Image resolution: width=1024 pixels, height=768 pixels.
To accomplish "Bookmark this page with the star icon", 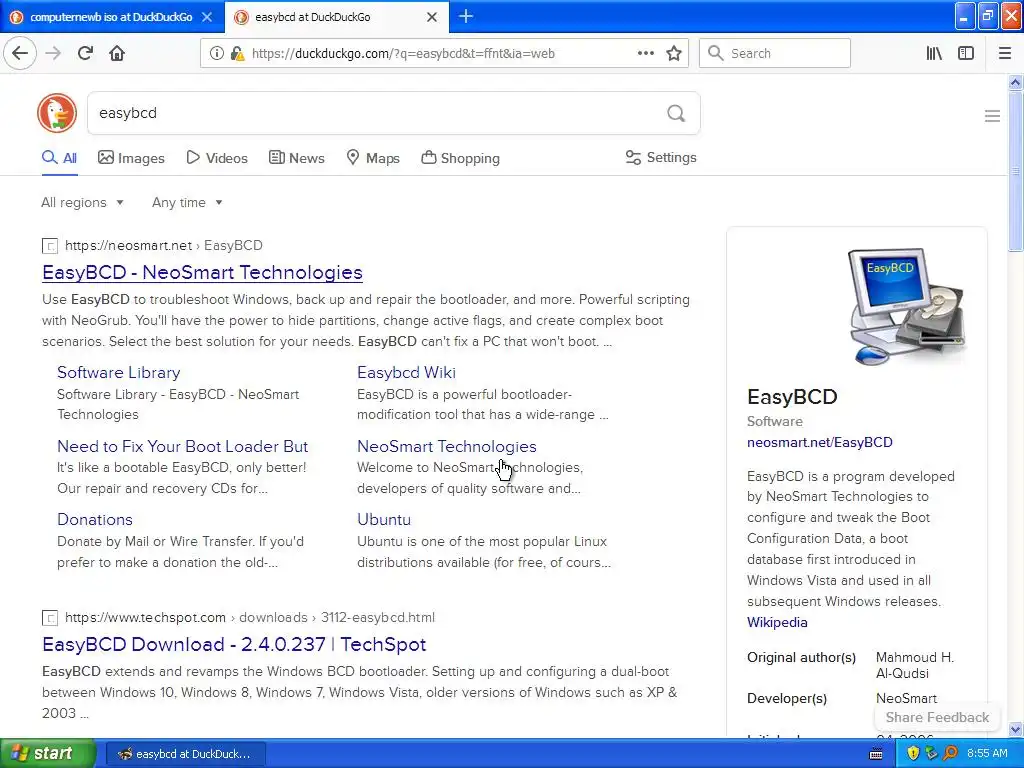I will coord(674,54).
